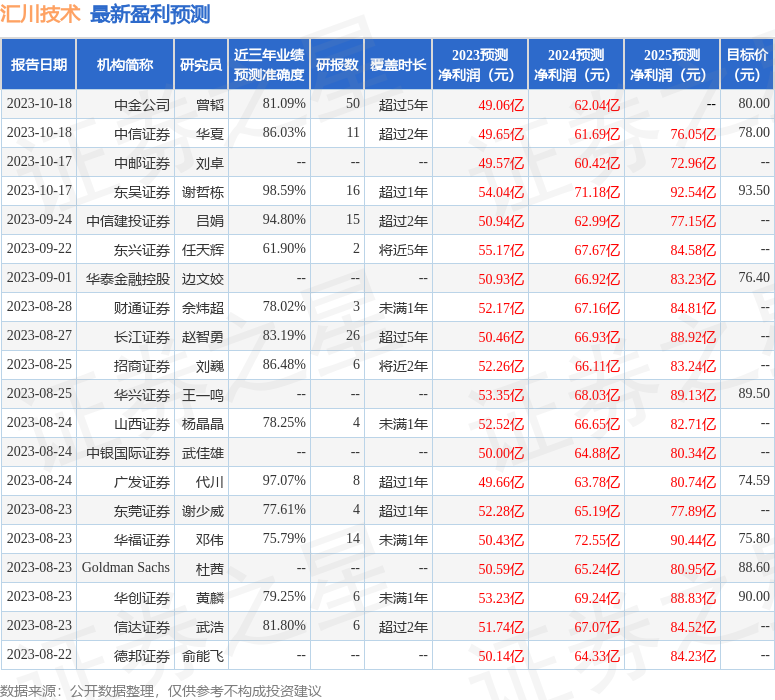Select the Goldman Sachs institution cell

tap(126, 568)
